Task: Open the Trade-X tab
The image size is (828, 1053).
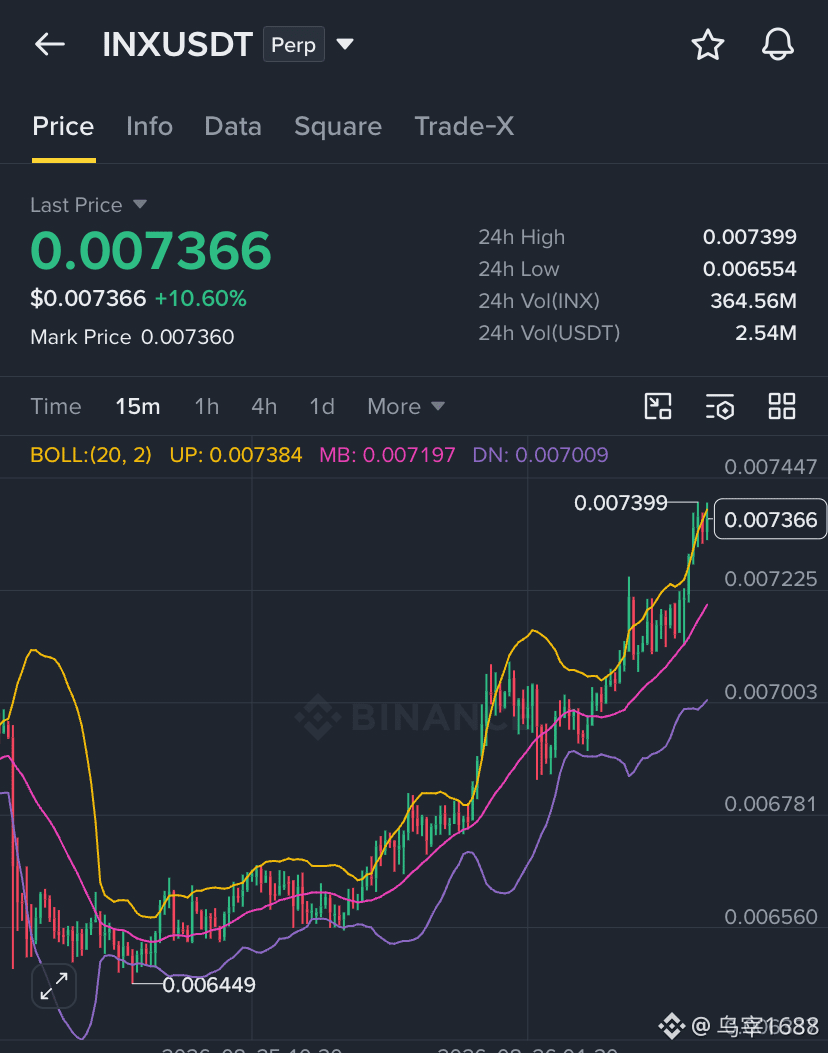Action: (464, 126)
